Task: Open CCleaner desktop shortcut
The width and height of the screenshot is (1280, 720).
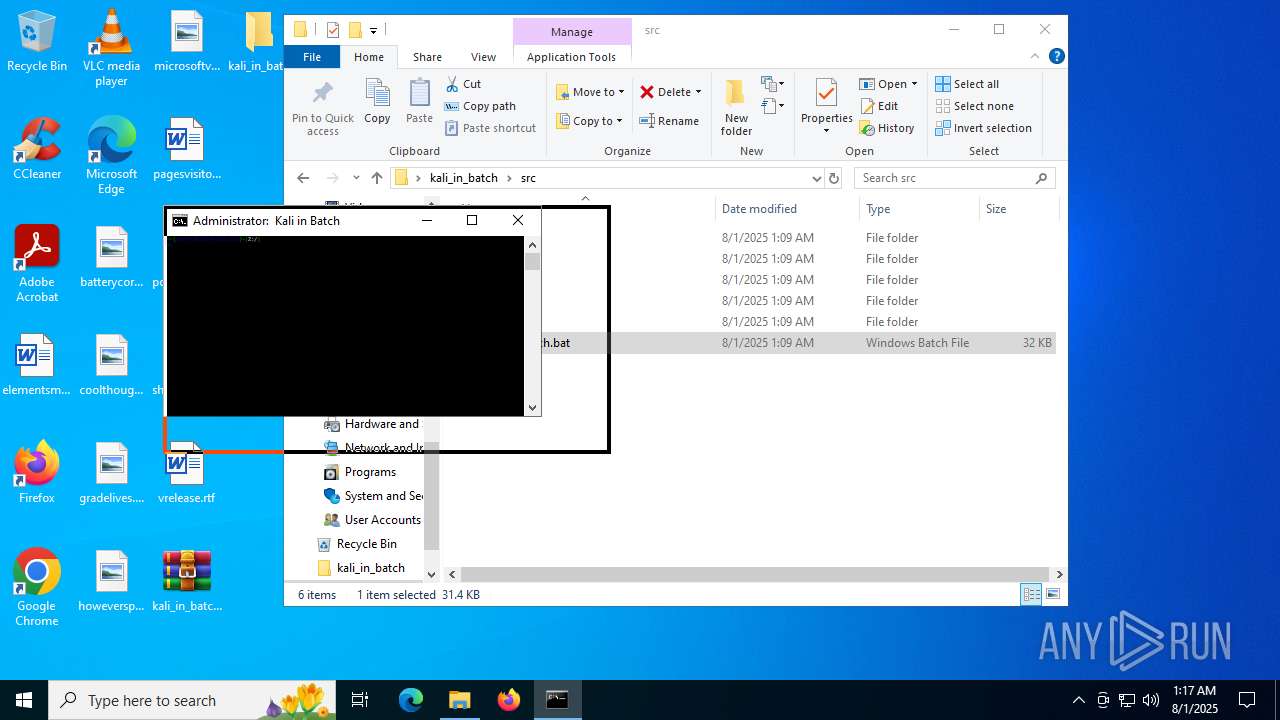Action: pyautogui.click(x=37, y=148)
